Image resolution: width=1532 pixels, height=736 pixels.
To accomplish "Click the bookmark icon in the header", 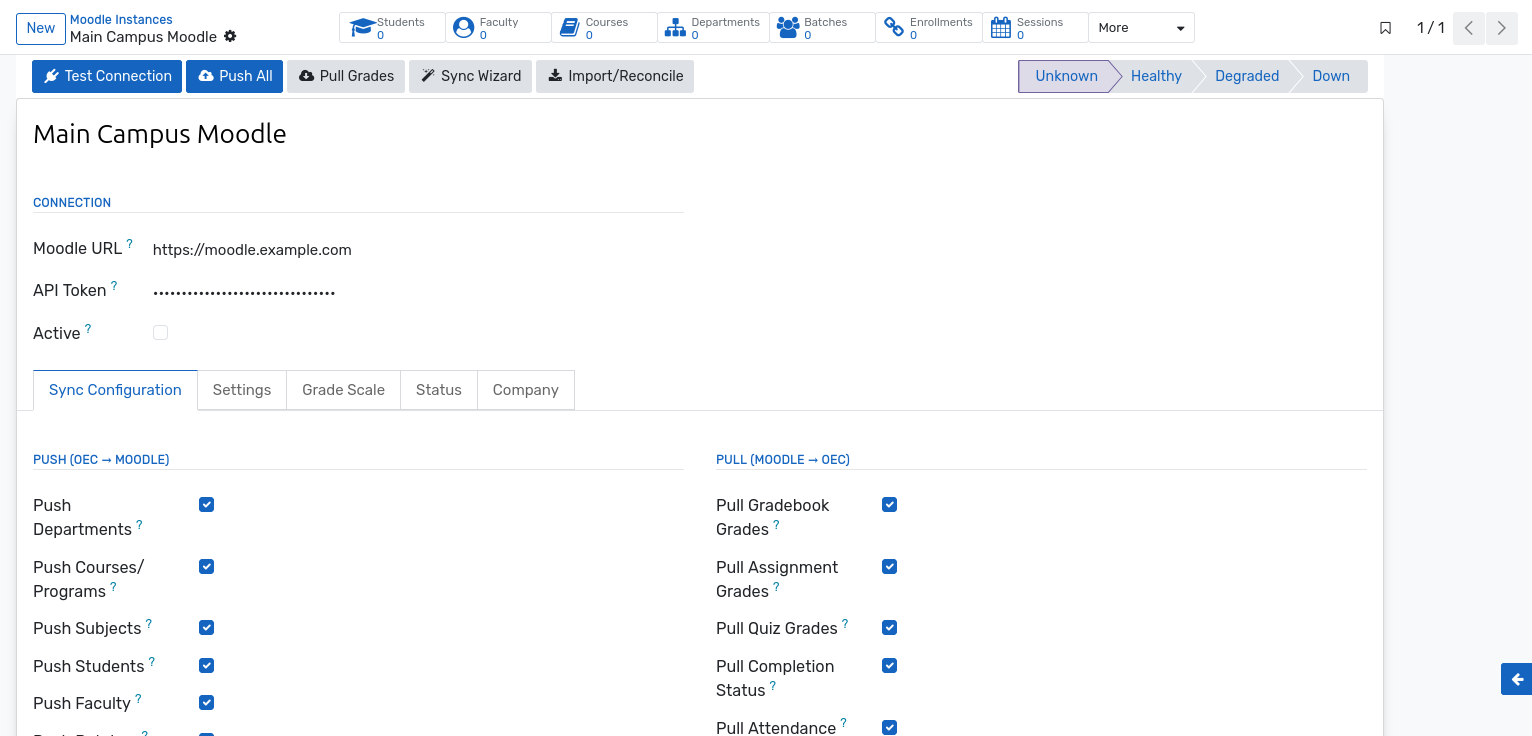I will (1385, 28).
